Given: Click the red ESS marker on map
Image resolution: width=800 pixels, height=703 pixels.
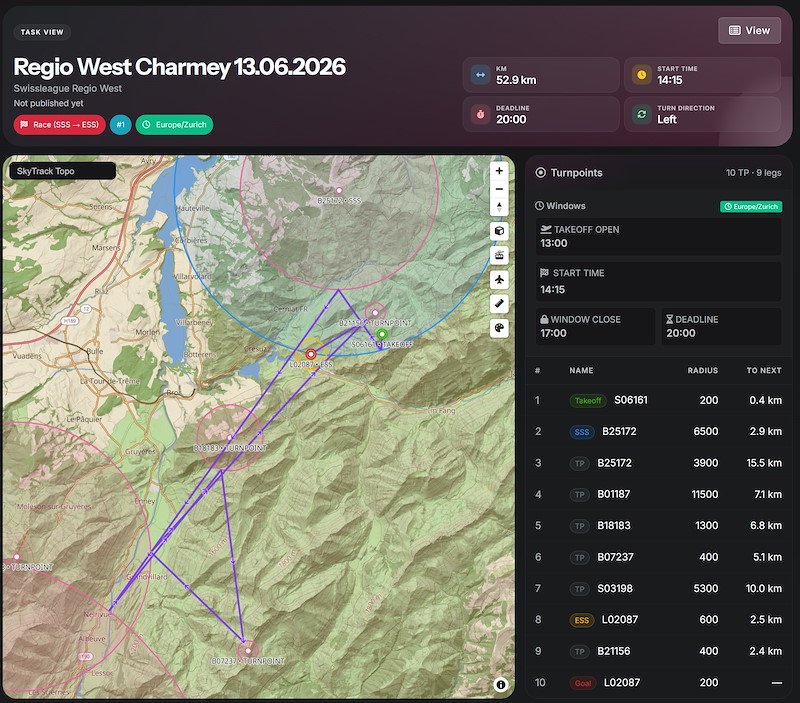Looking at the screenshot, I should point(311,354).
